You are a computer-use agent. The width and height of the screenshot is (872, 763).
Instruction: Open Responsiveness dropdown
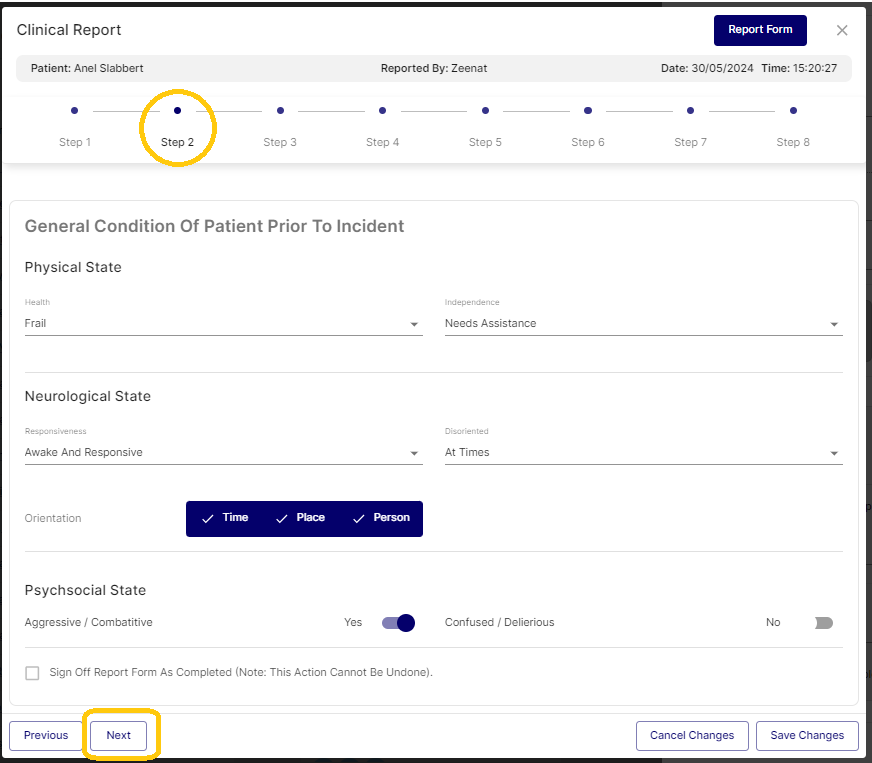pyautogui.click(x=223, y=453)
